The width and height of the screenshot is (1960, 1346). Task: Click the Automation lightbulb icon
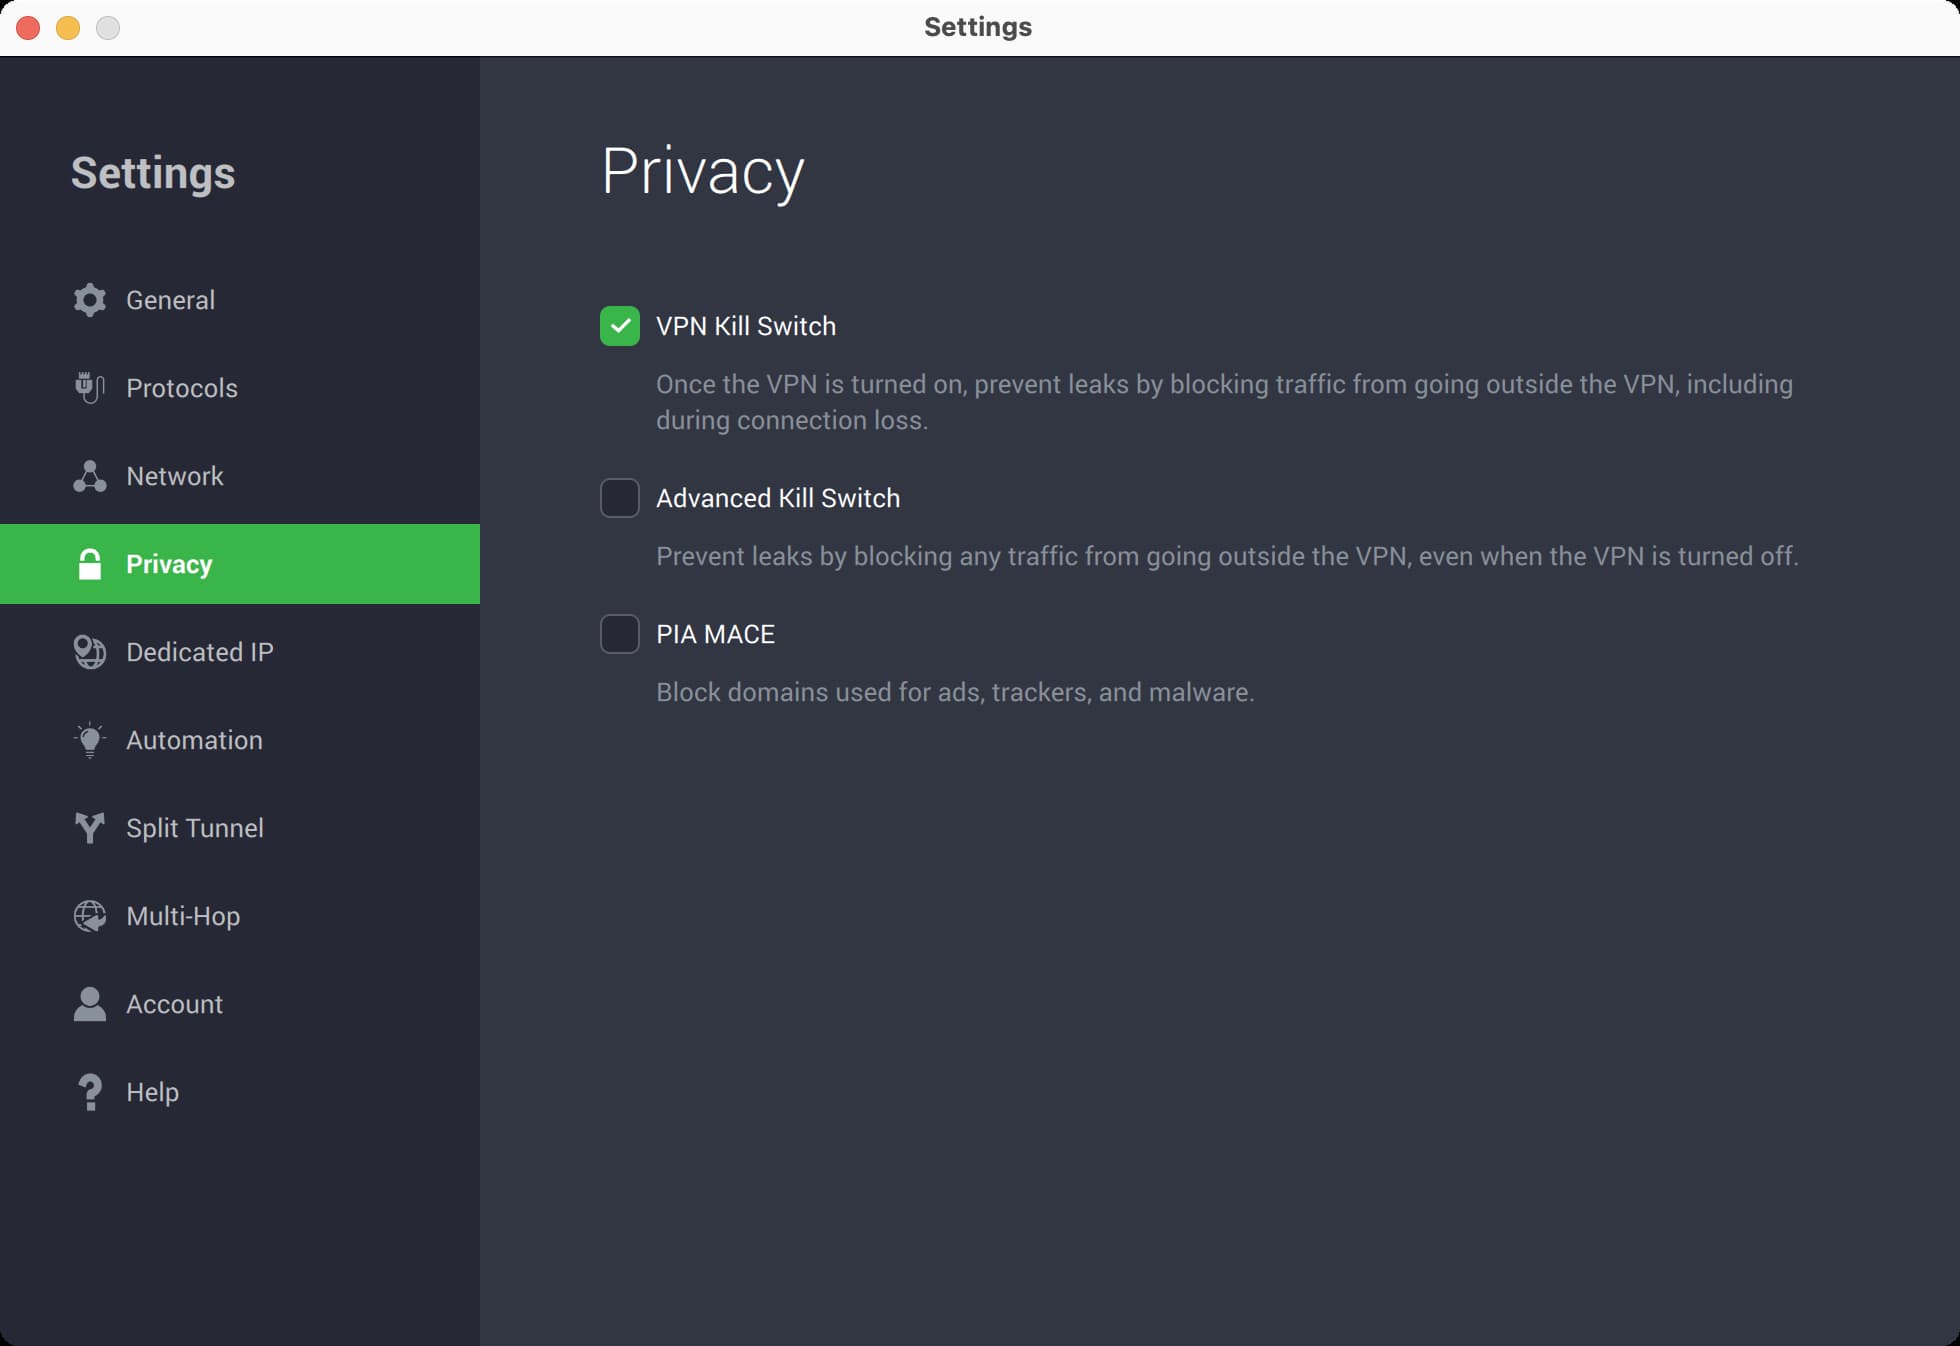coord(89,740)
